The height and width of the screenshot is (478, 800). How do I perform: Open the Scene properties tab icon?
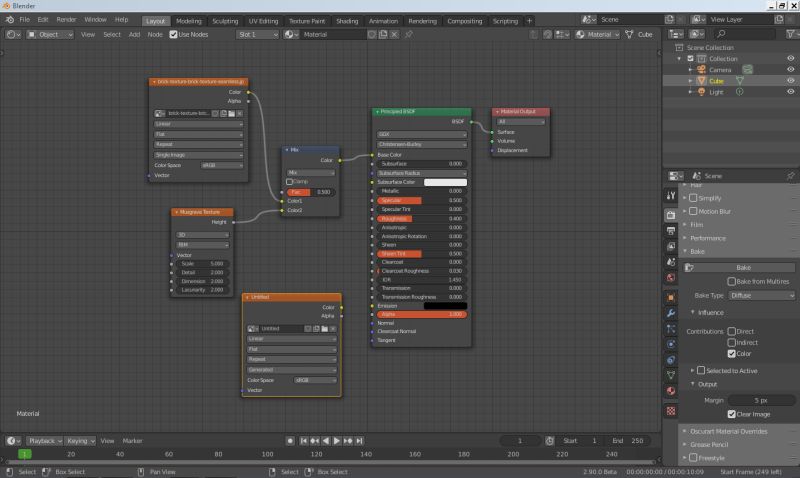pyautogui.click(x=671, y=262)
